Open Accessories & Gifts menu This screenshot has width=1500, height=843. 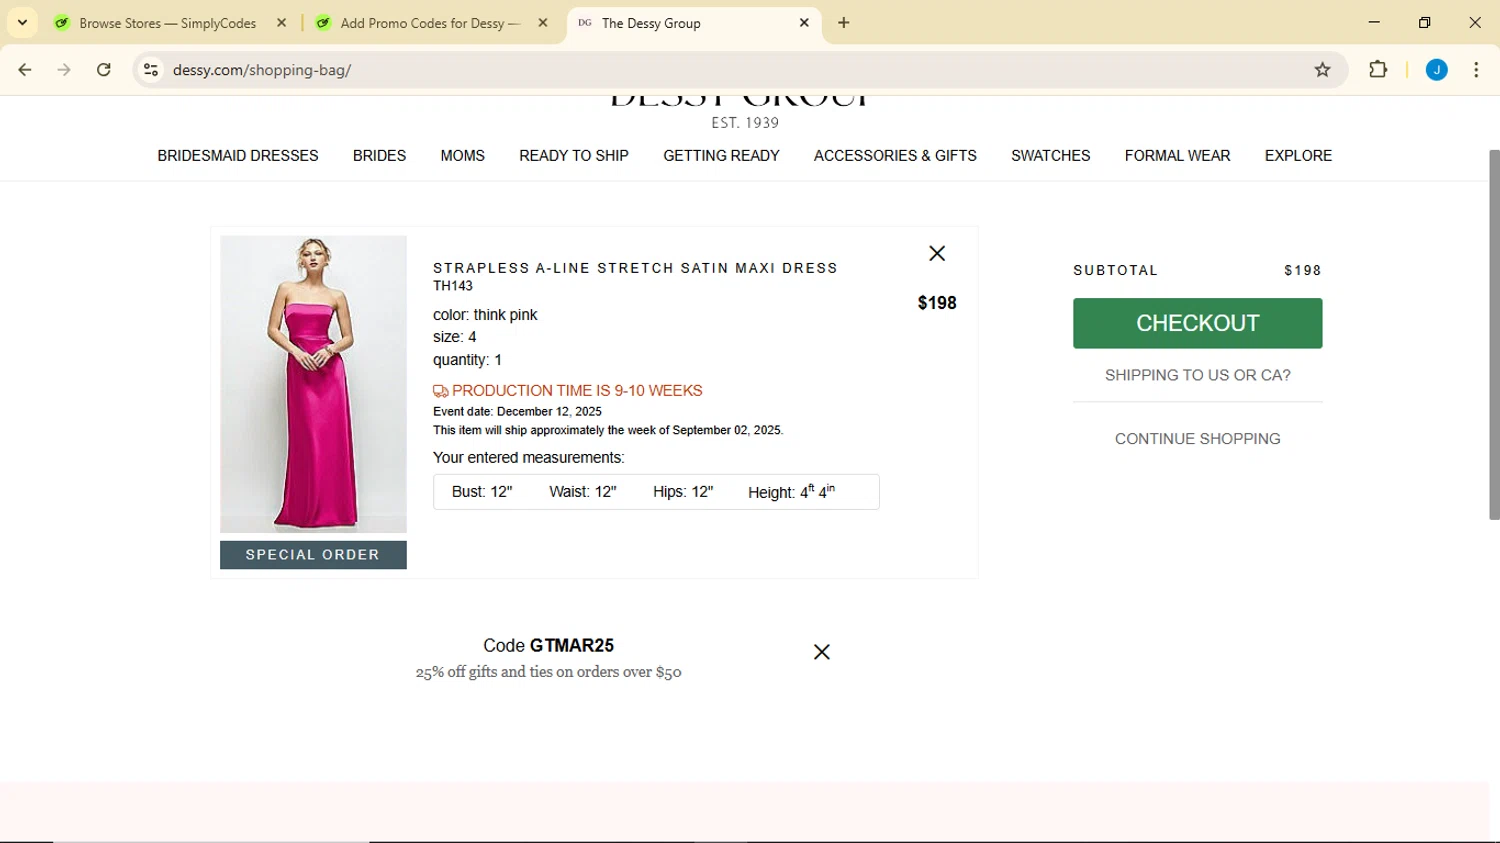coord(895,156)
